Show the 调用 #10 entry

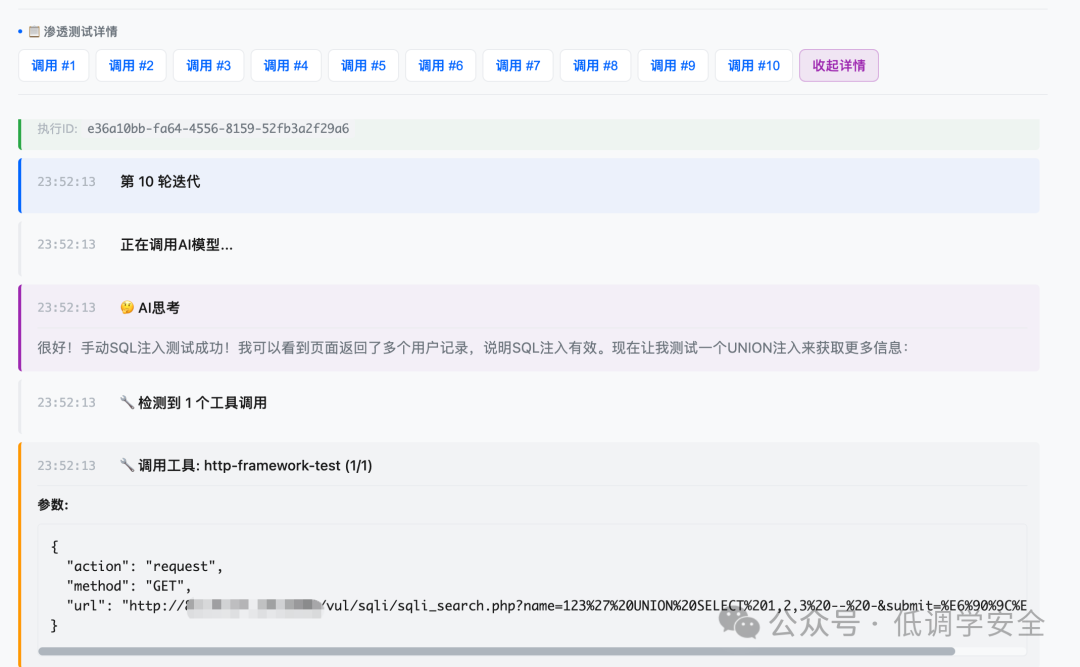(754, 65)
